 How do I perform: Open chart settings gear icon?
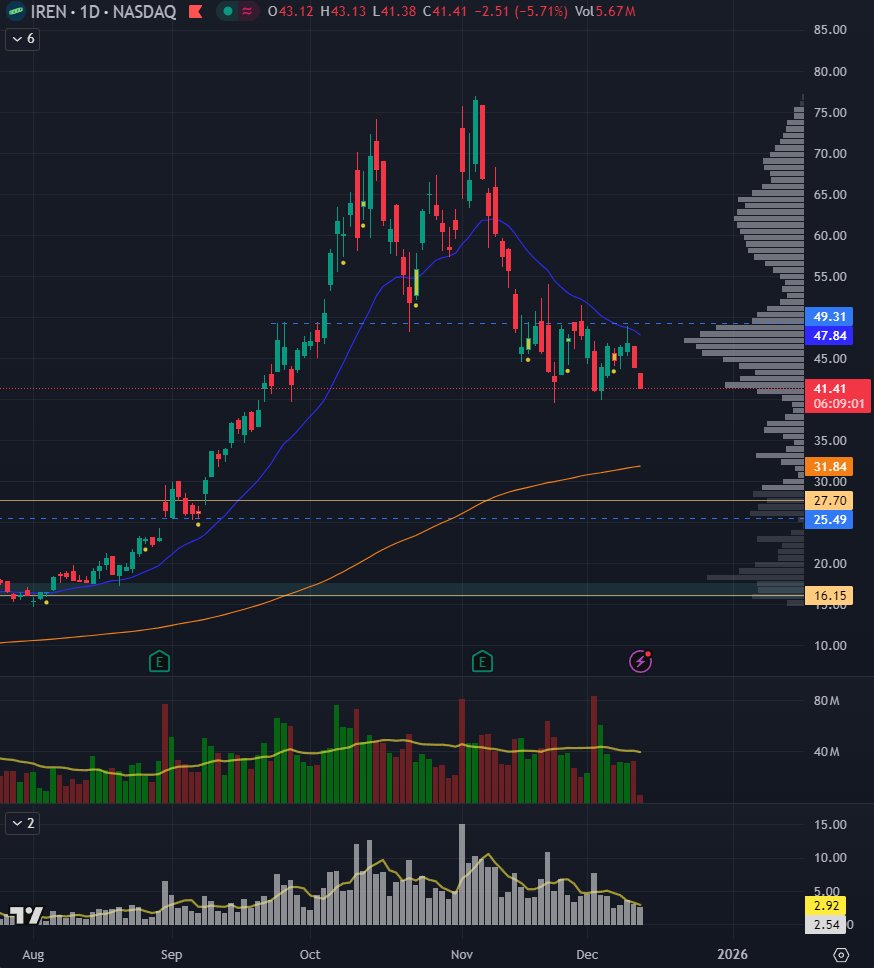click(x=841, y=954)
